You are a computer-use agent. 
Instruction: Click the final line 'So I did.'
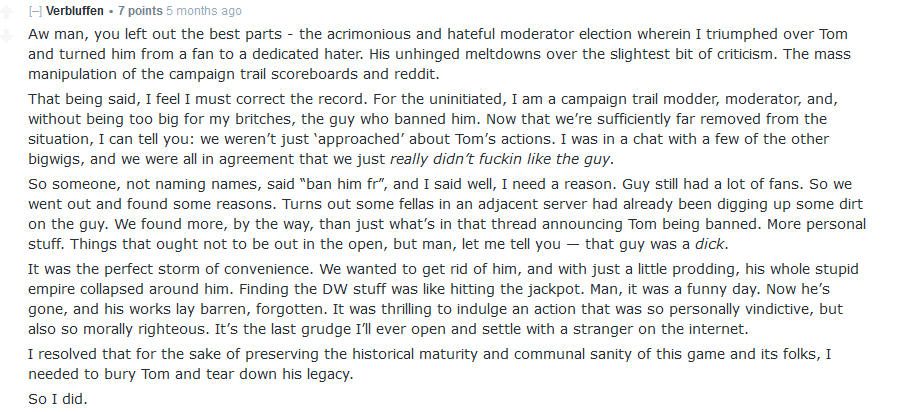coord(58,399)
